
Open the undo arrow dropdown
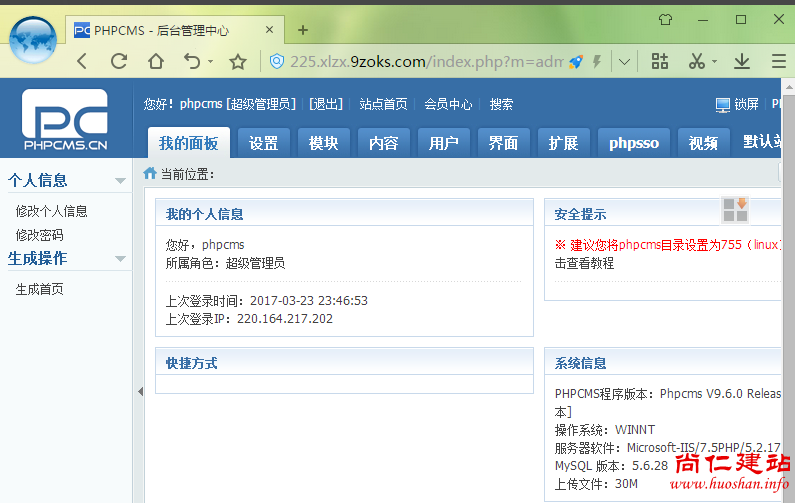tap(210, 63)
